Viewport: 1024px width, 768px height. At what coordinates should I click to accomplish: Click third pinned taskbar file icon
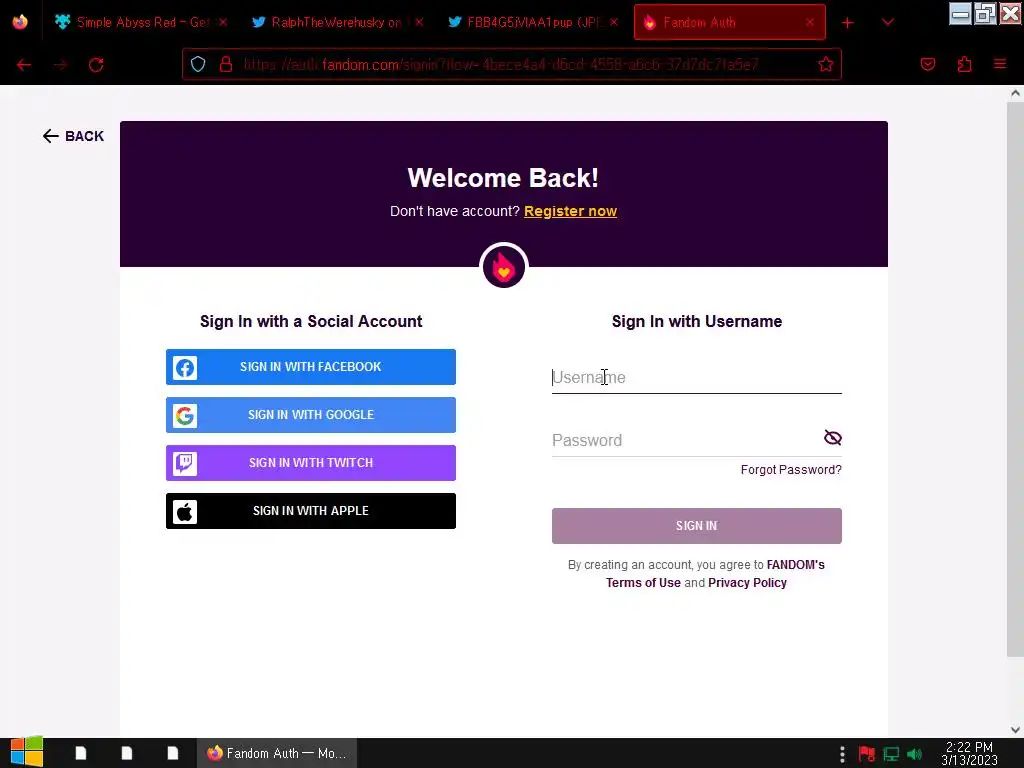[173, 753]
